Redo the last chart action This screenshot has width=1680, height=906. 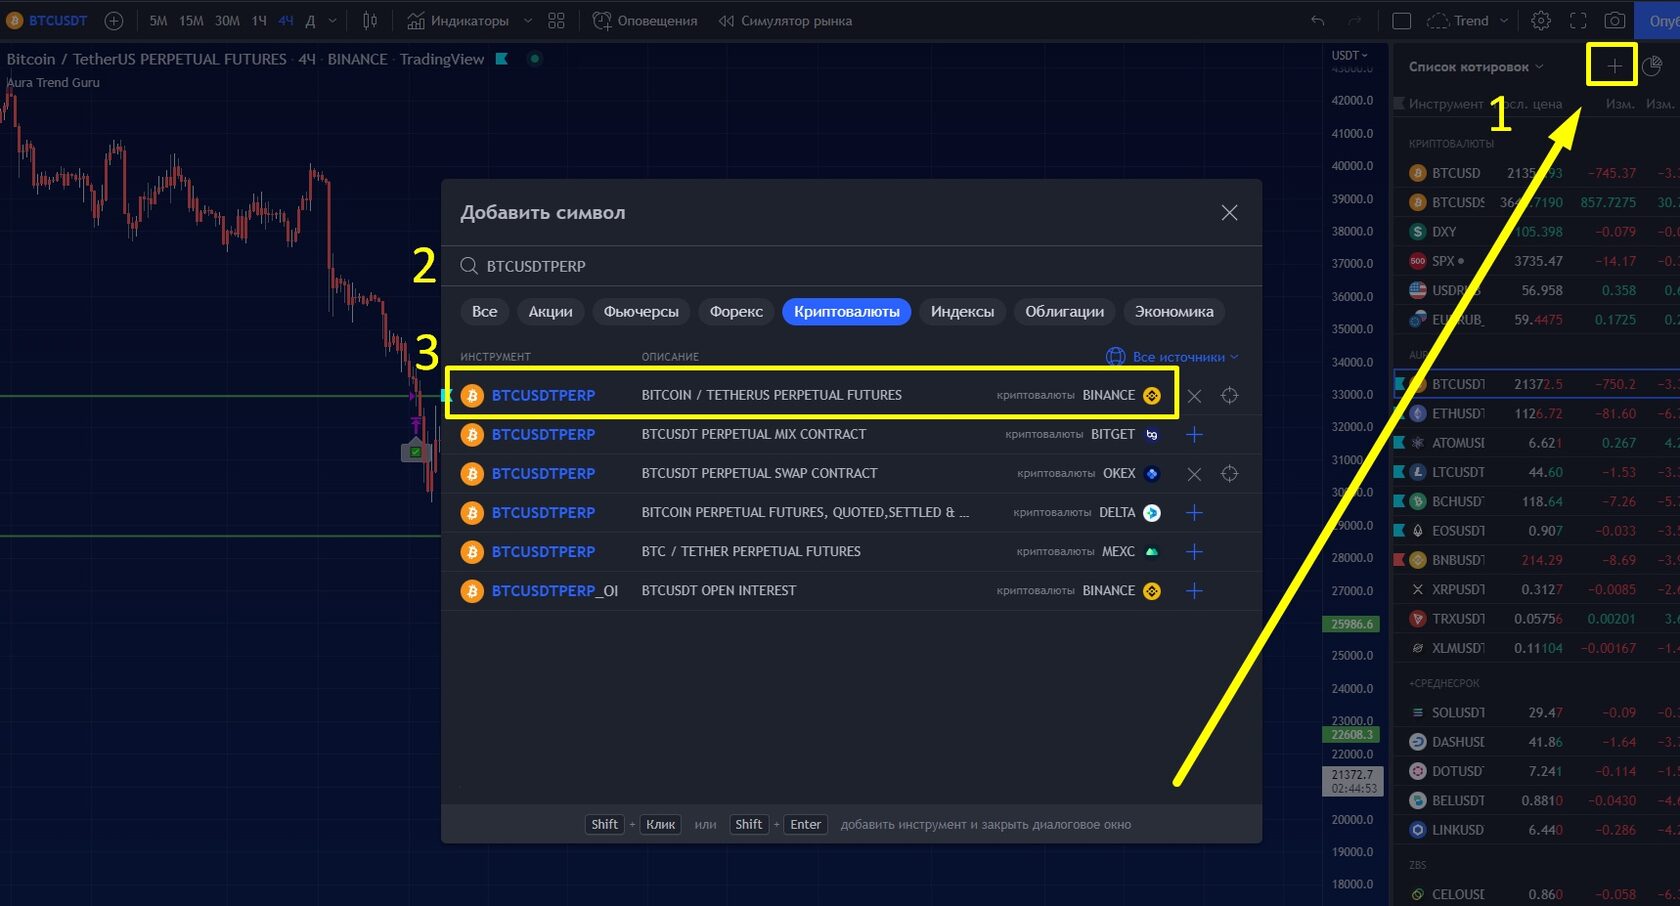[1354, 21]
